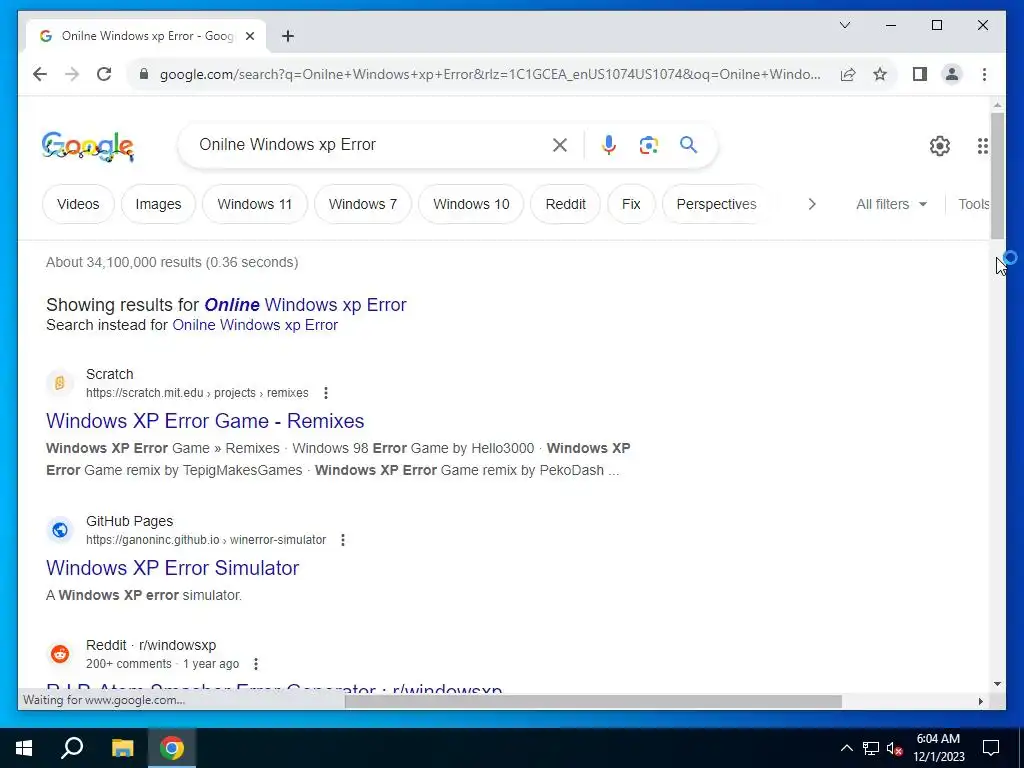The height and width of the screenshot is (768, 1024).
Task: Close the Onilne Windows xp Error tab
Action: [x=249, y=36]
